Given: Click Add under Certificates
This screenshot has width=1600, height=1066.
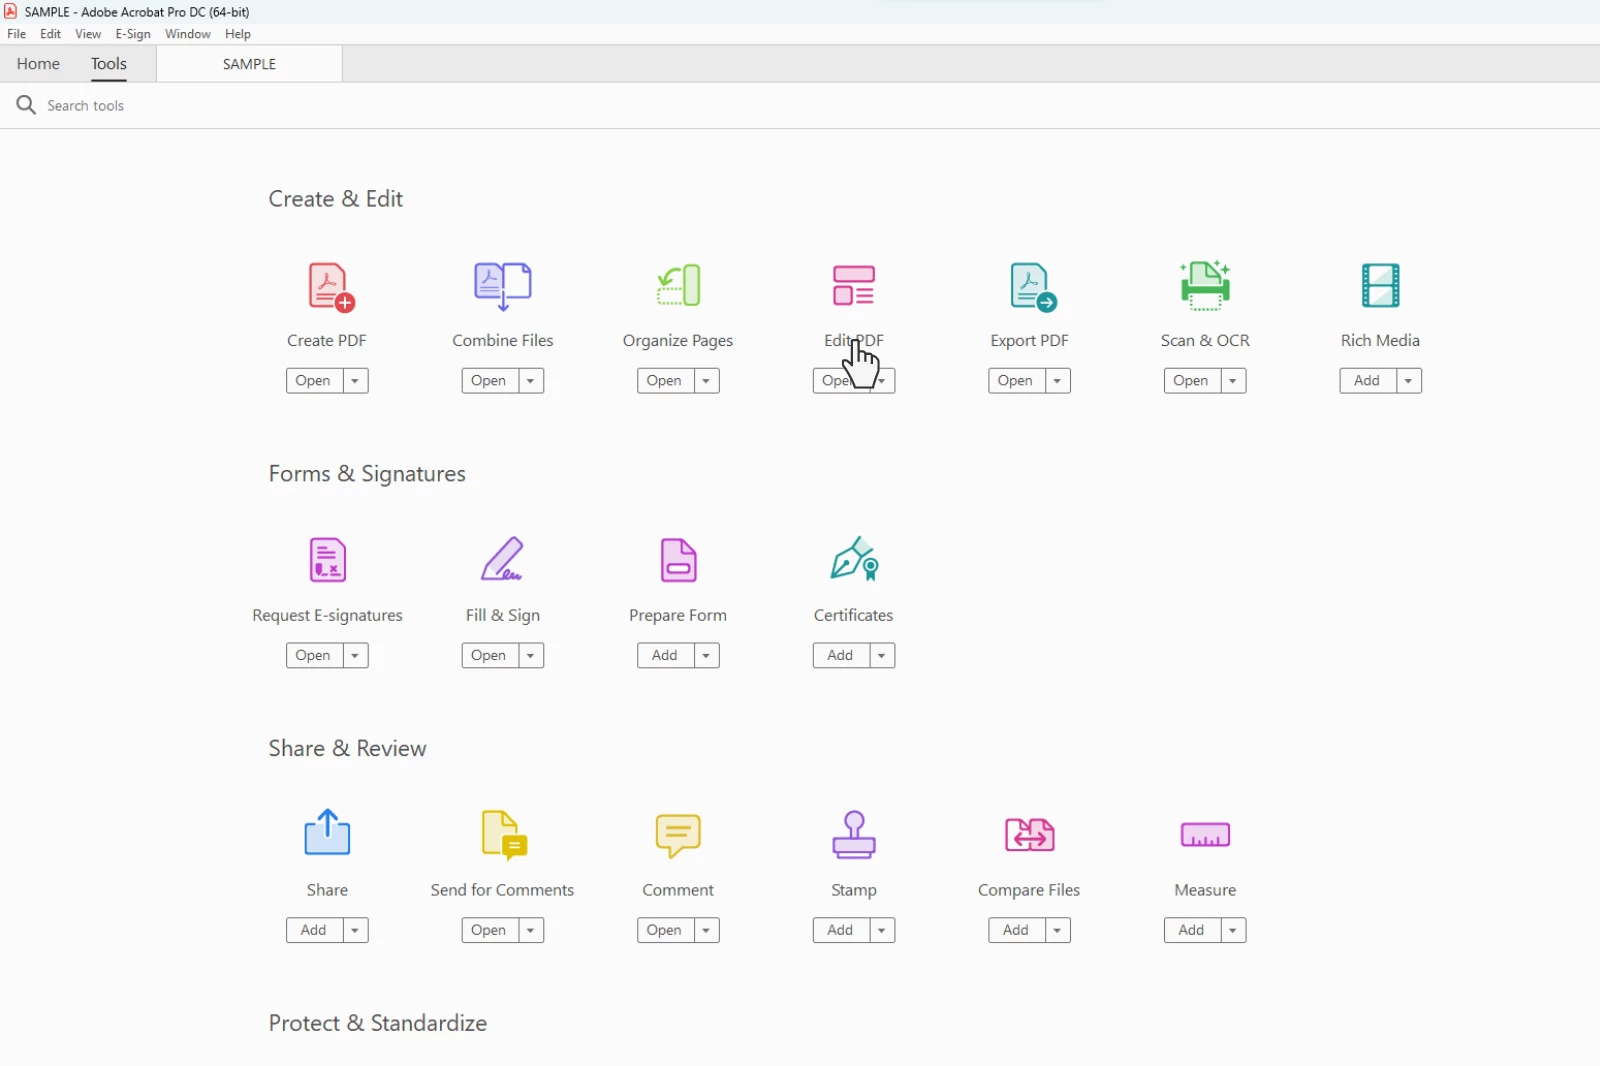Looking at the screenshot, I should pos(841,656).
